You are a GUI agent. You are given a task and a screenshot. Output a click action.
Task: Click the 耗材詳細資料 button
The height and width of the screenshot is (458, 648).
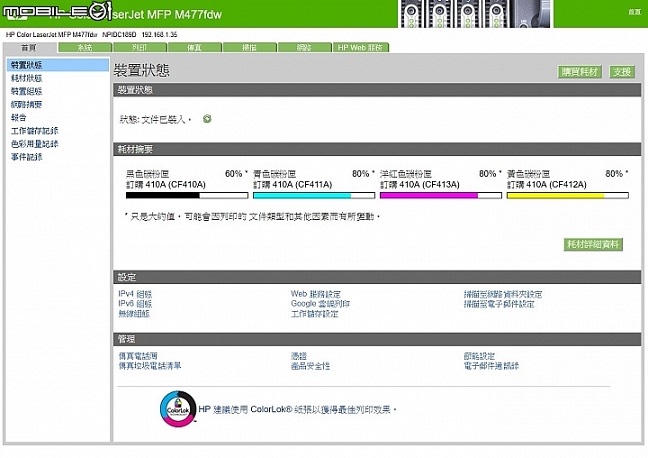[593, 244]
